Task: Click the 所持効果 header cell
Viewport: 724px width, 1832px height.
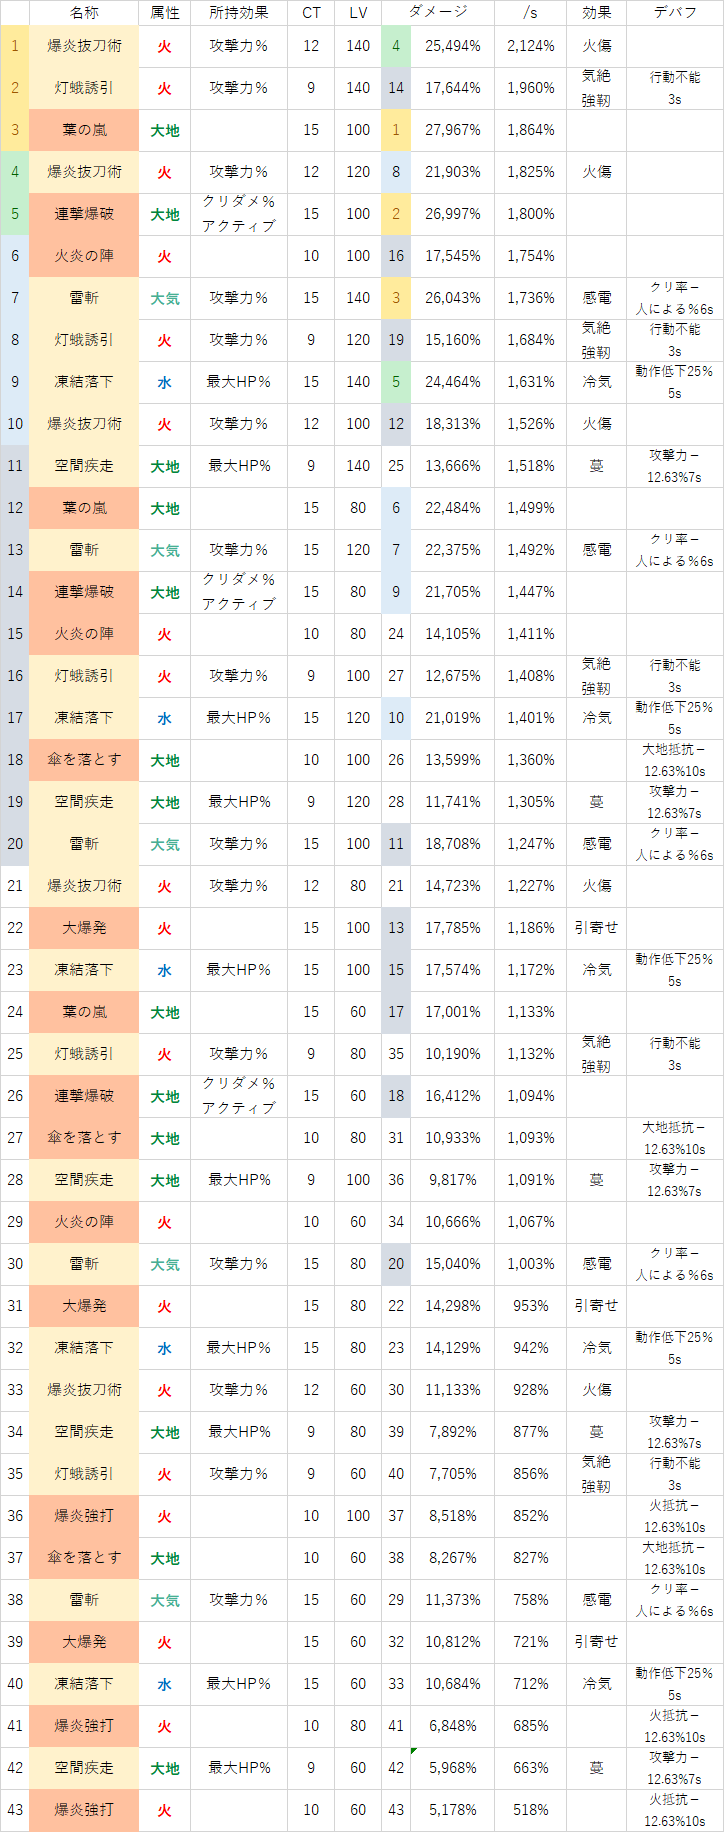Action: [239, 13]
